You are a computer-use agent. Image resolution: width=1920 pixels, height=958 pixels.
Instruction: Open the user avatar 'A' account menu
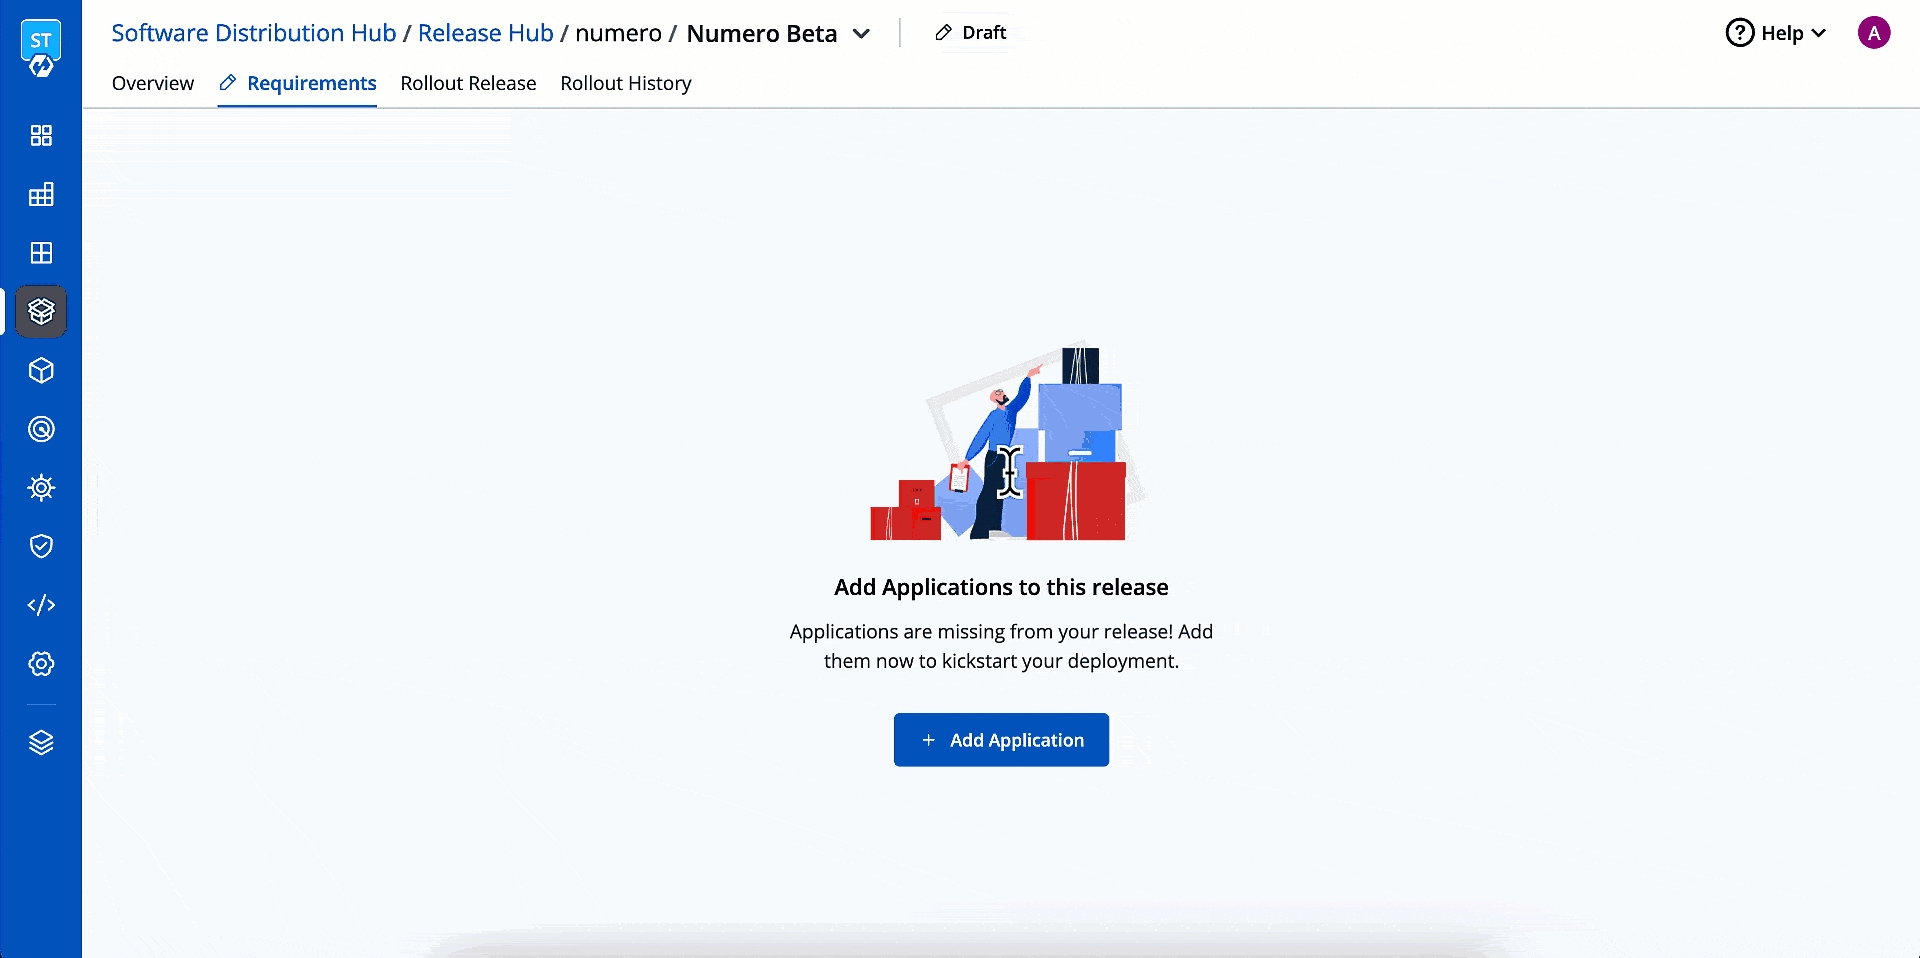[x=1873, y=33]
